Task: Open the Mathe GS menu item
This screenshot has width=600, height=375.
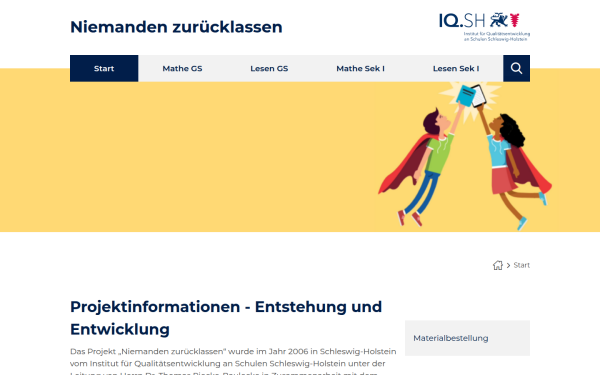Action: [x=182, y=68]
